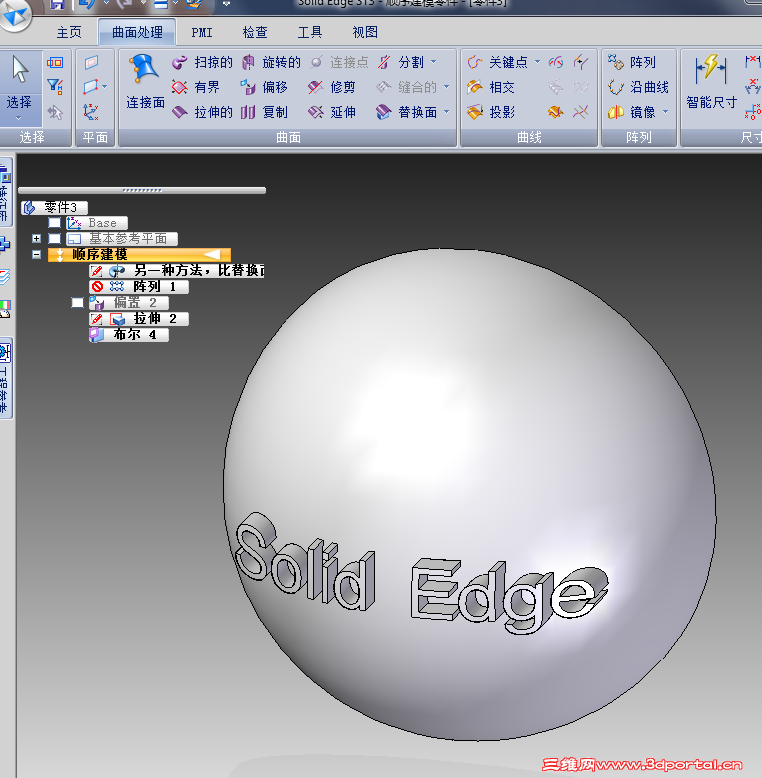Open the 曲面处理 ribbon tab
762x778 pixels.
137,32
